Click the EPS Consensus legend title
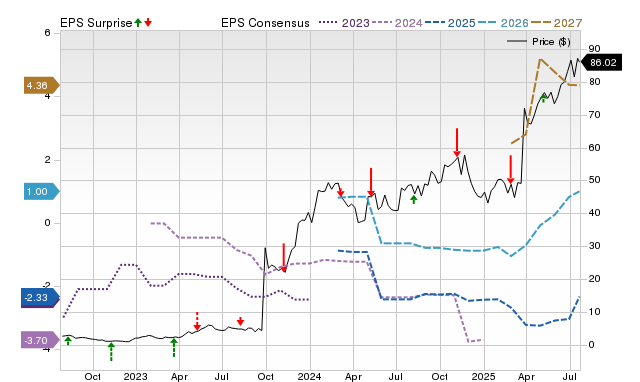Viewport: 640px width, 382px height. pyautogui.click(x=265, y=23)
